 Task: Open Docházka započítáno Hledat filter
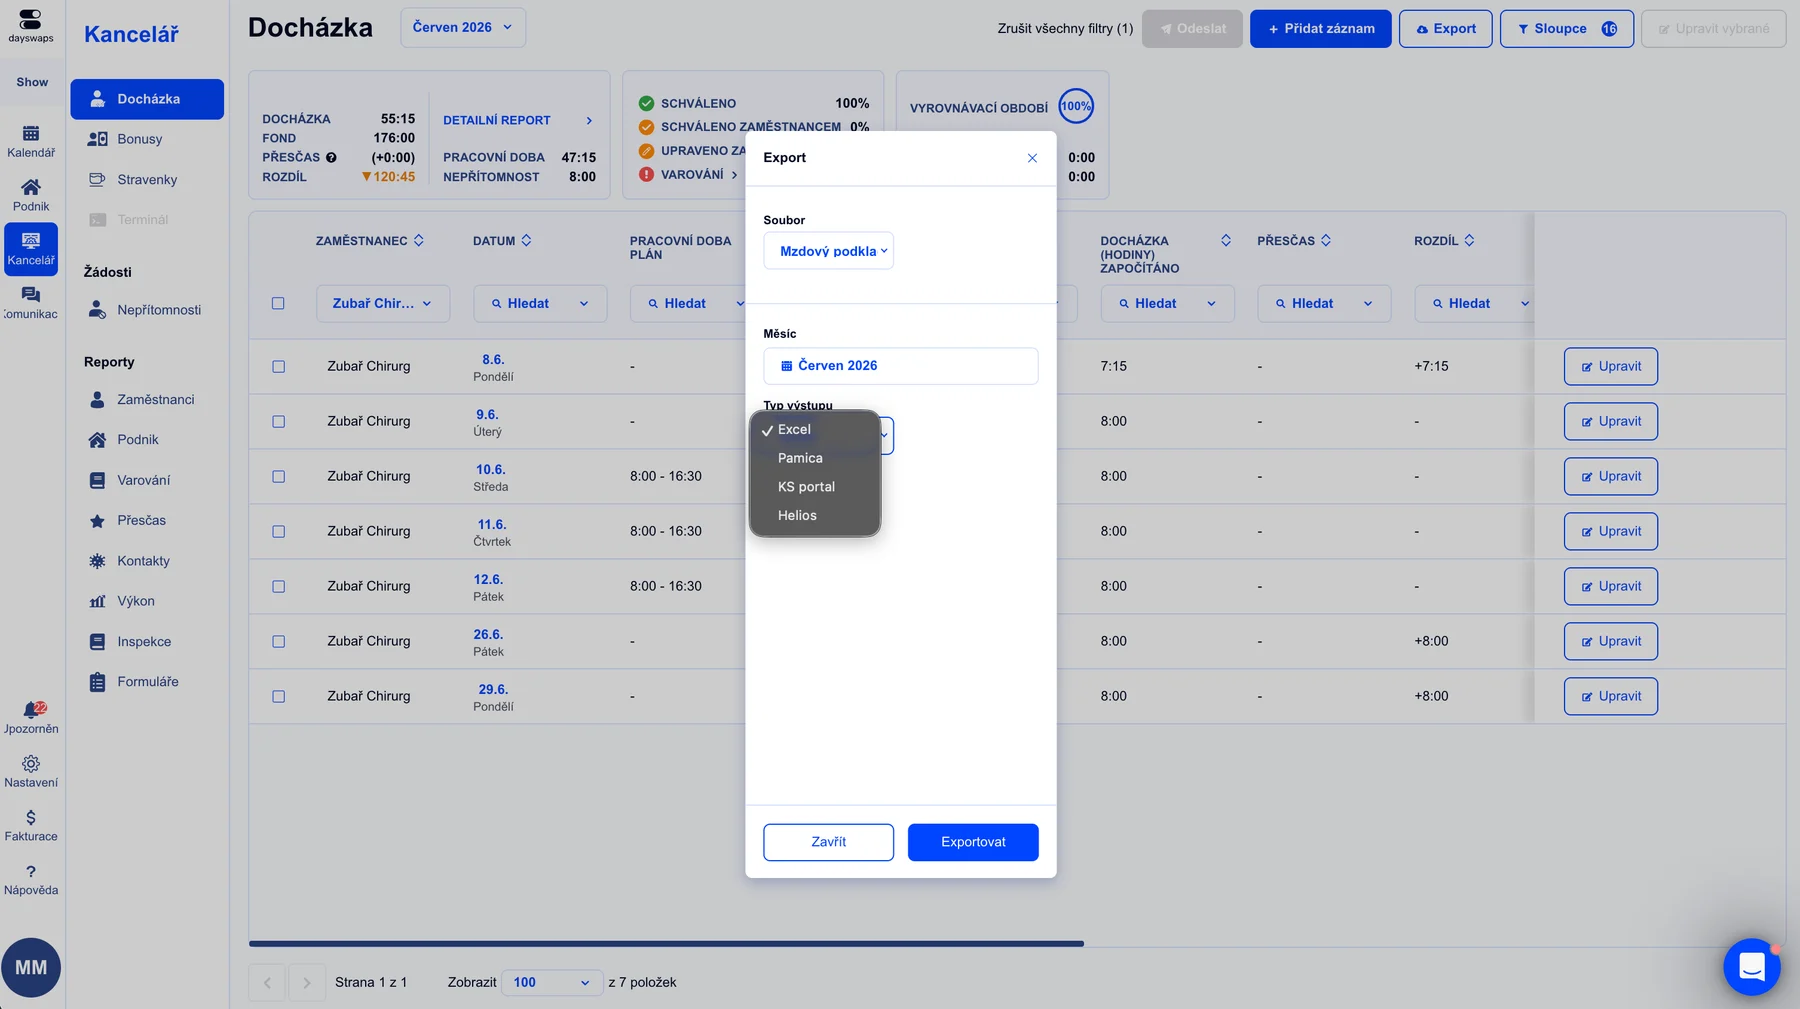pyautogui.click(x=1167, y=303)
